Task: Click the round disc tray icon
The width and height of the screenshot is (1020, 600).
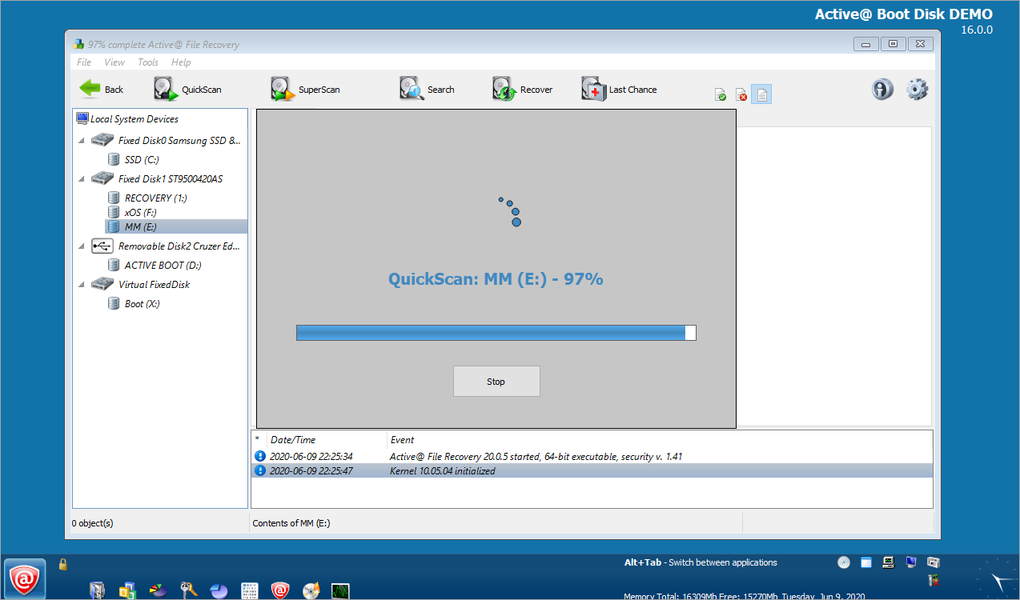Action: (x=844, y=562)
